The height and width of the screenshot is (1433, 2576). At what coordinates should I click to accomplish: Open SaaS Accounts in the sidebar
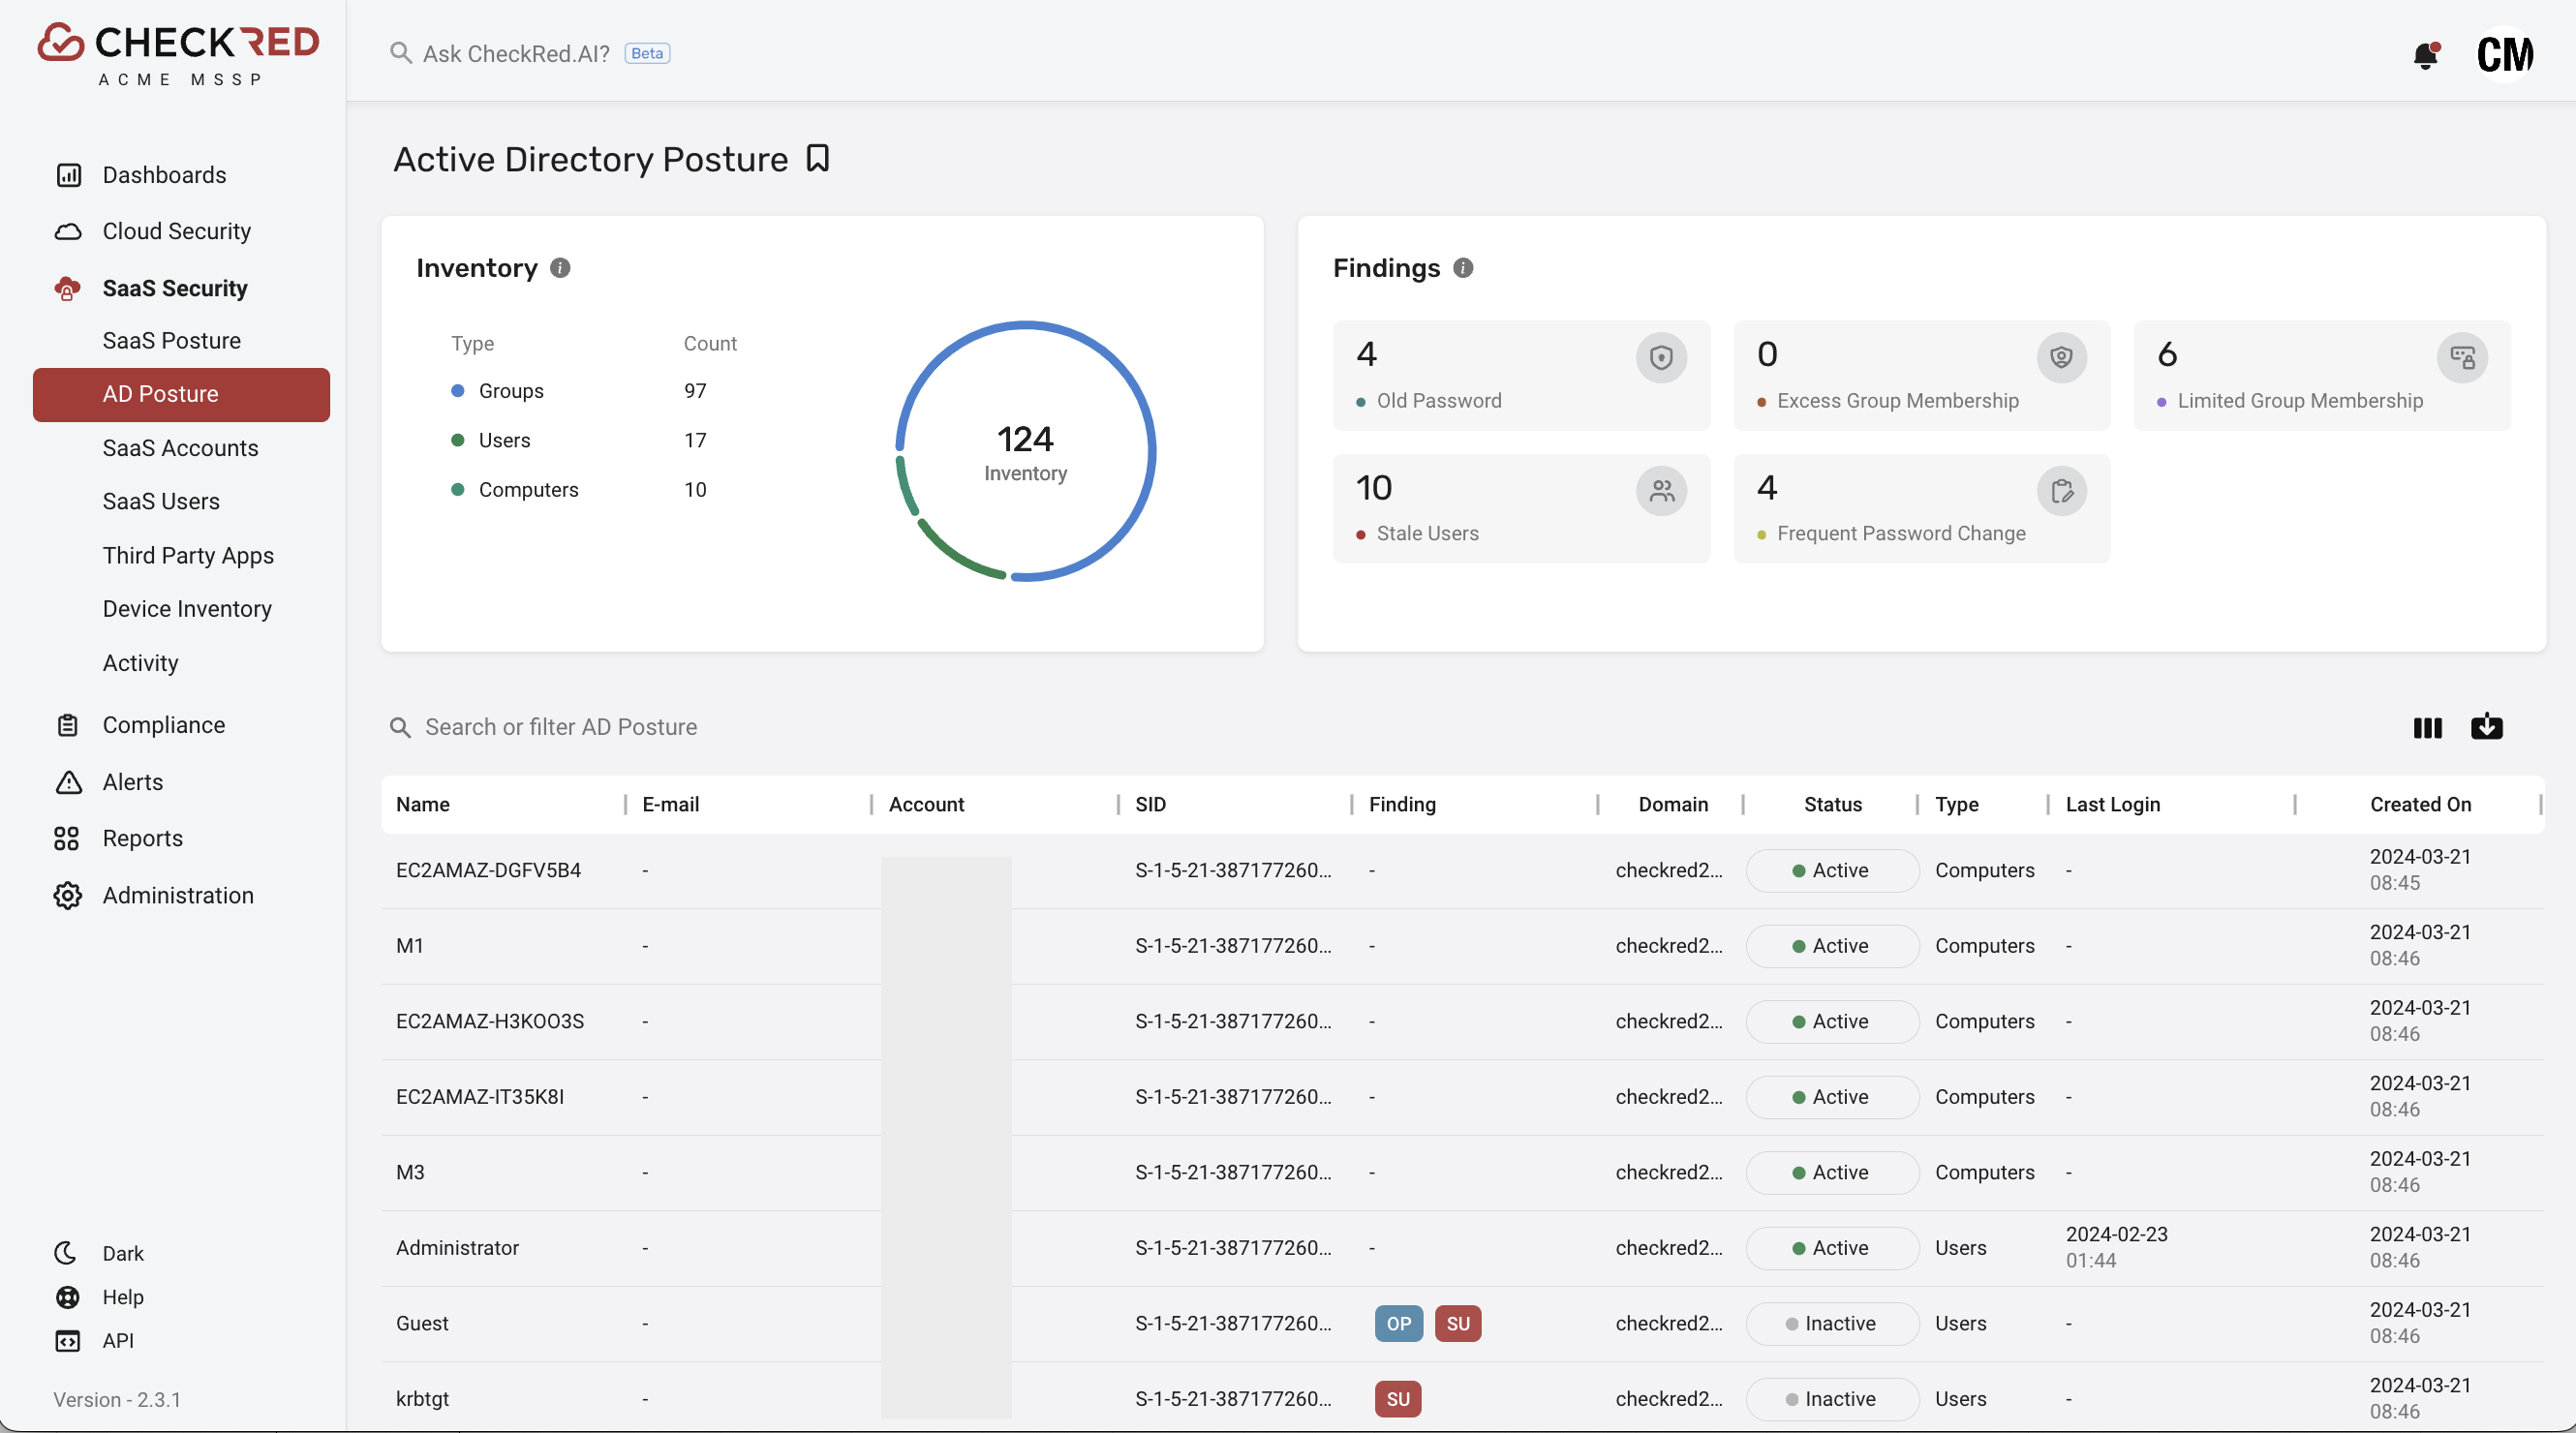180,448
